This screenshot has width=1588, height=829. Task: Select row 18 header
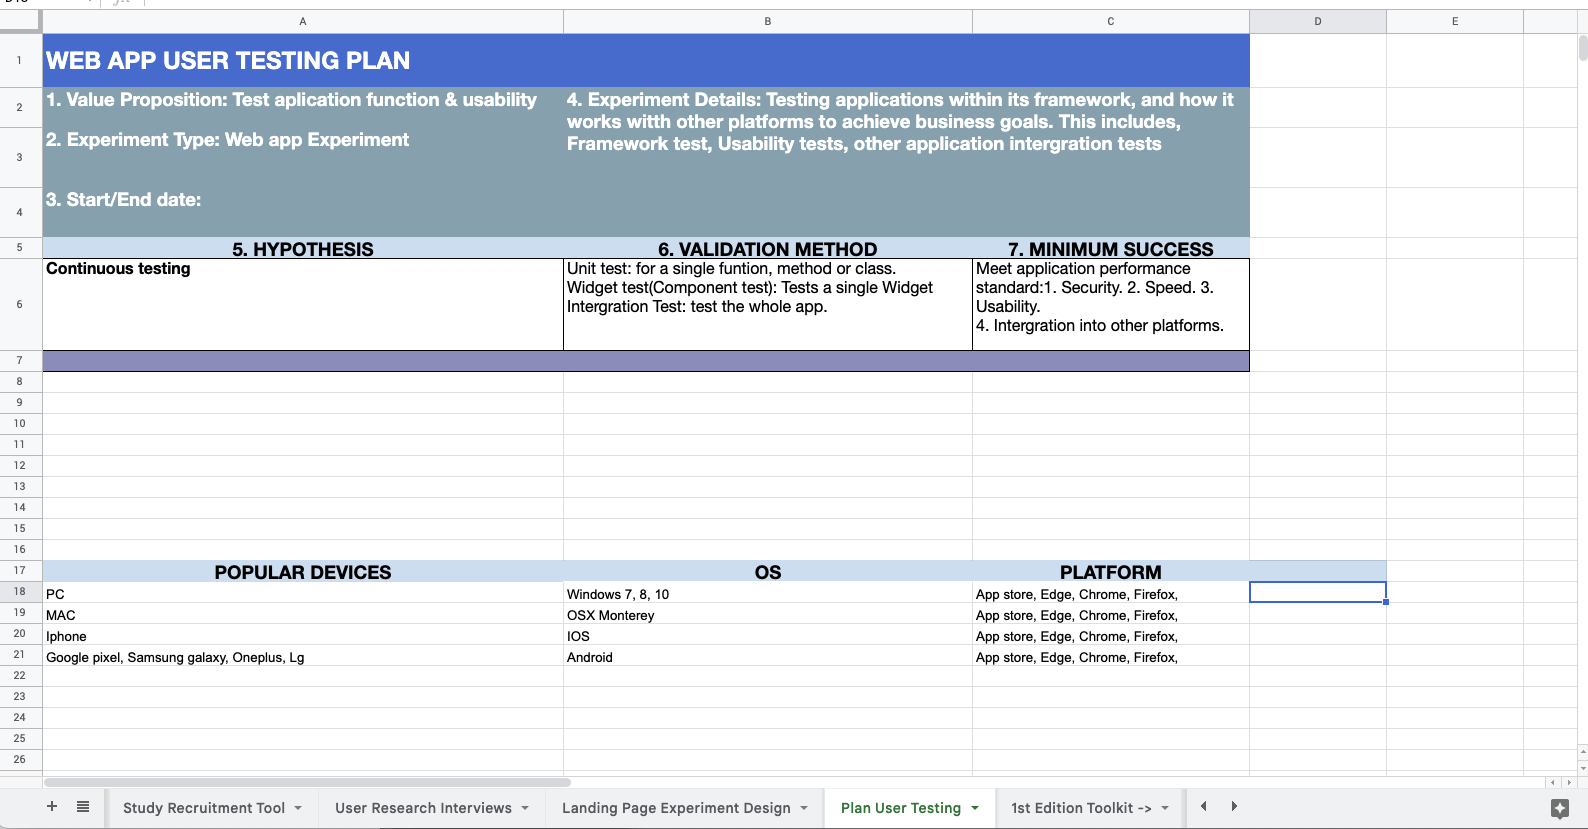tap(20, 592)
